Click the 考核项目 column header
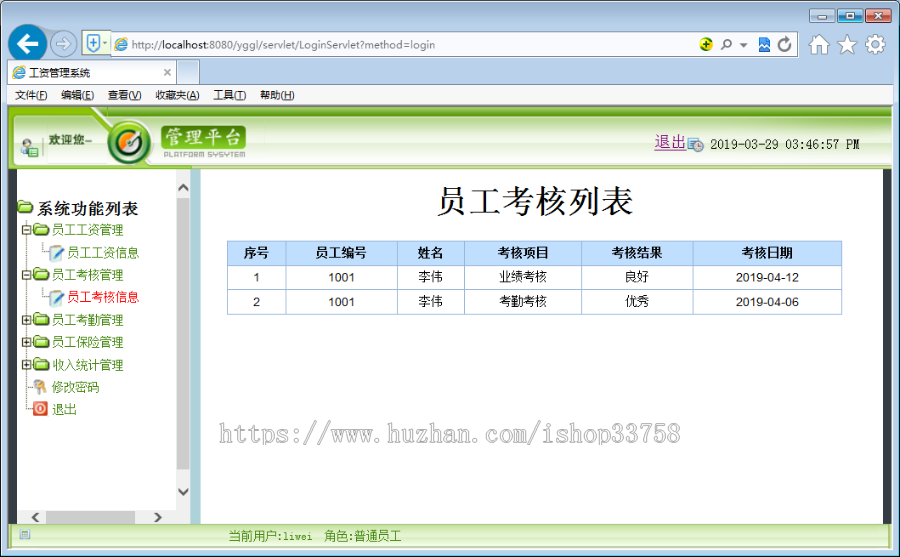This screenshot has height=557, width=900. [x=523, y=253]
